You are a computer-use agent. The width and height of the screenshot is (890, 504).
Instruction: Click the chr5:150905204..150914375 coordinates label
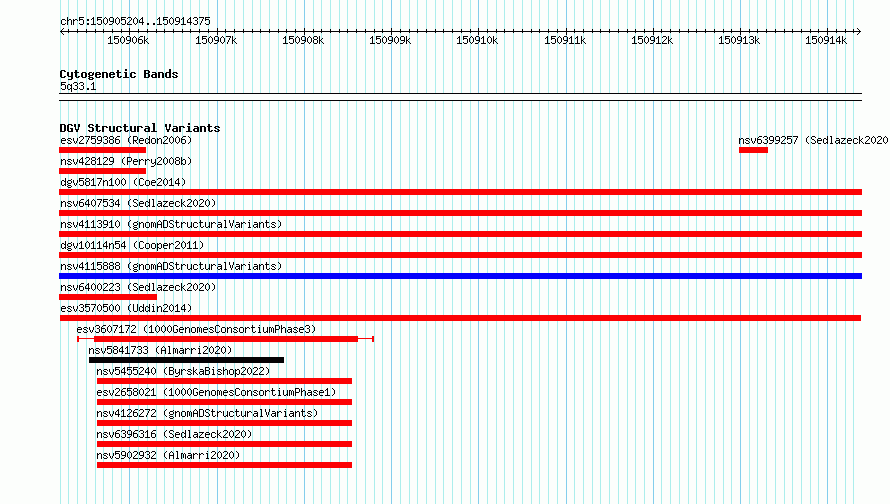click(x=135, y=22)
